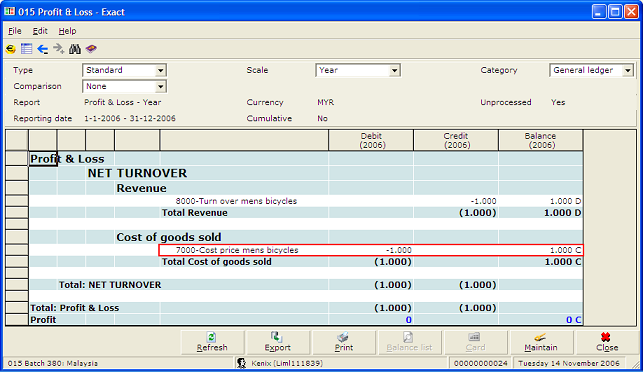This screenshot has height=372, width=643.
Task: Click the Maintain button
Action: (541, 342)
